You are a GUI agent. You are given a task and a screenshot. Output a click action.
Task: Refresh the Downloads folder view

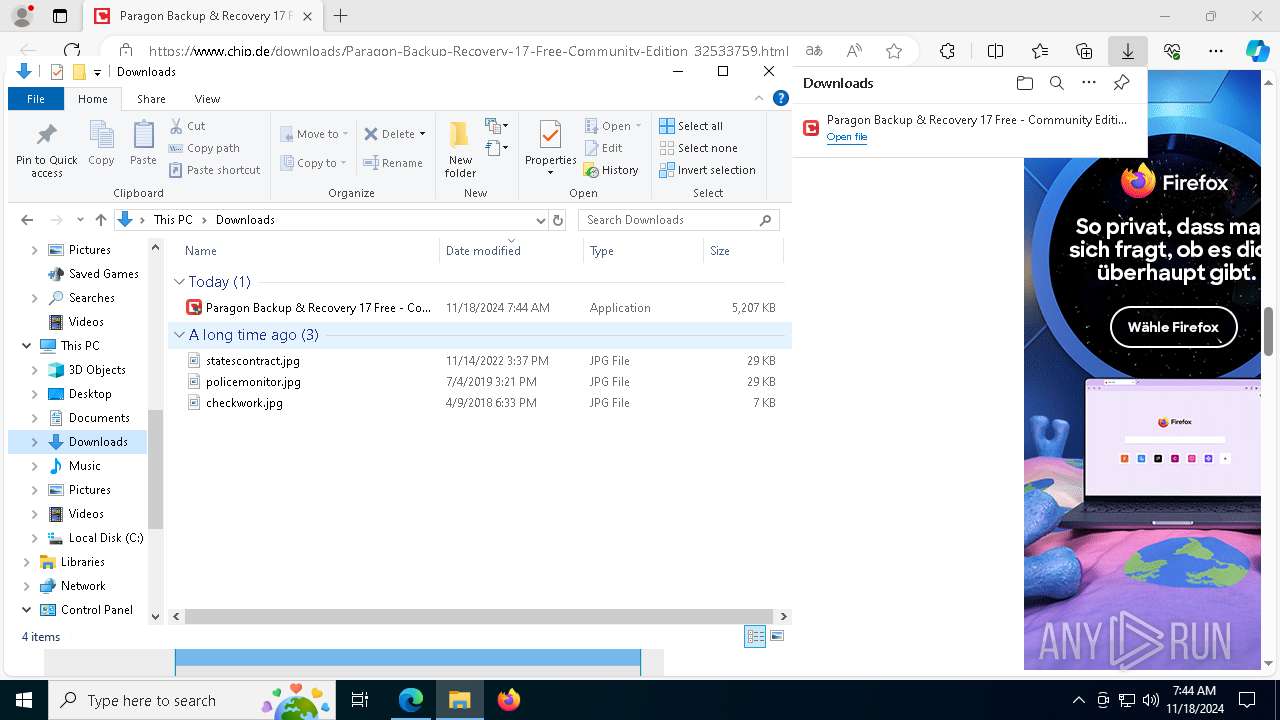click(x=558, y=220)
